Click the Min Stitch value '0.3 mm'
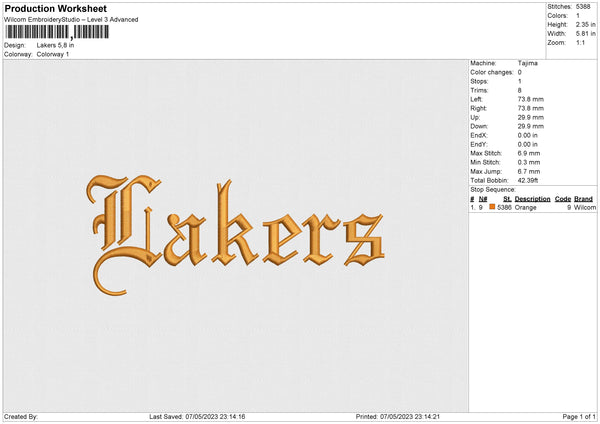 coord(529,162)
